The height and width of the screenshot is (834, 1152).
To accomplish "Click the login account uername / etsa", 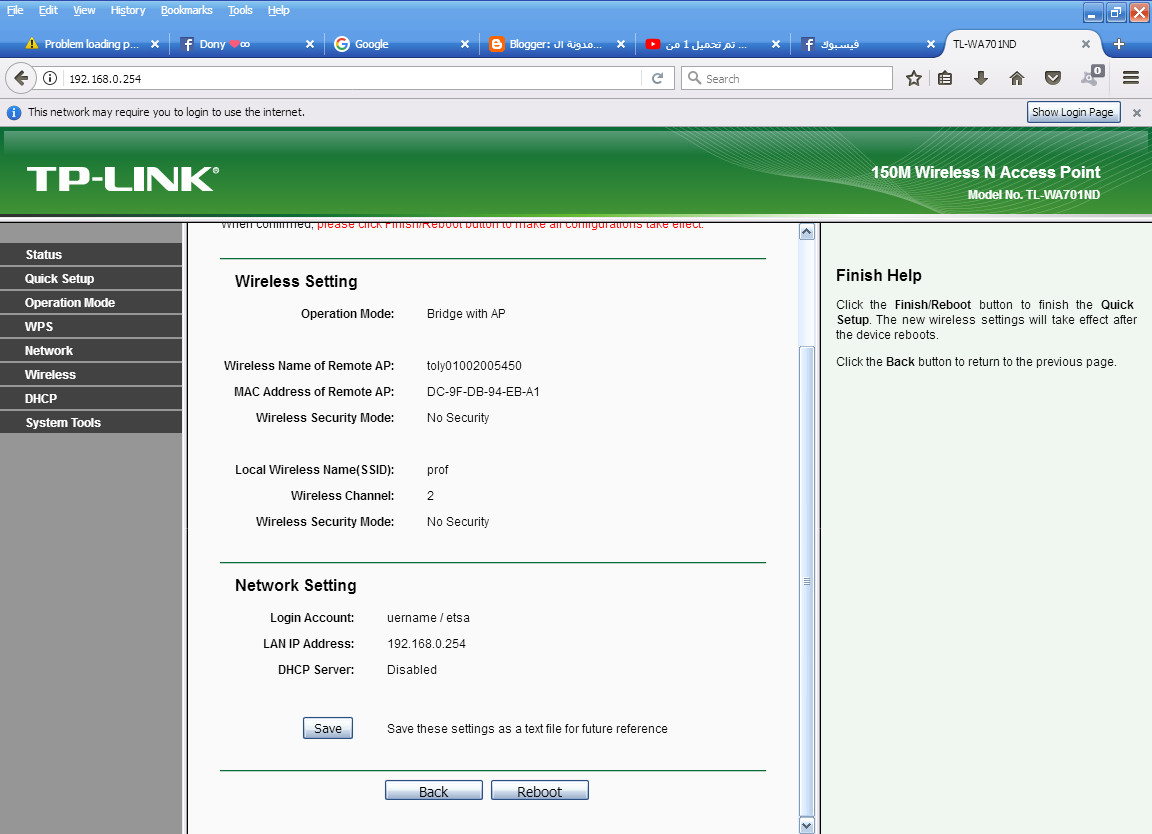I will pyautogui.click(x=428, y=618).
